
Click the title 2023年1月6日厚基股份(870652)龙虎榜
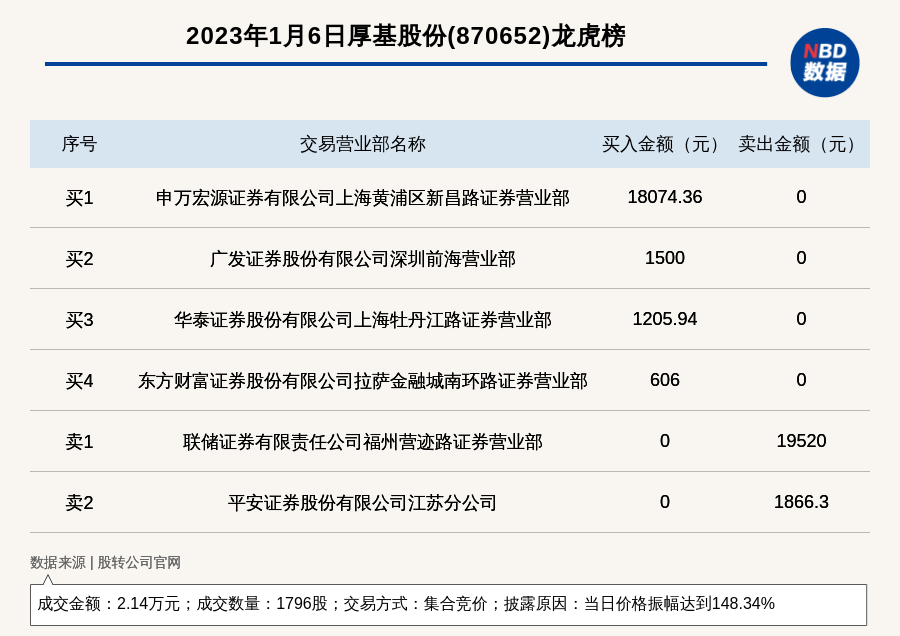[405, 36]
